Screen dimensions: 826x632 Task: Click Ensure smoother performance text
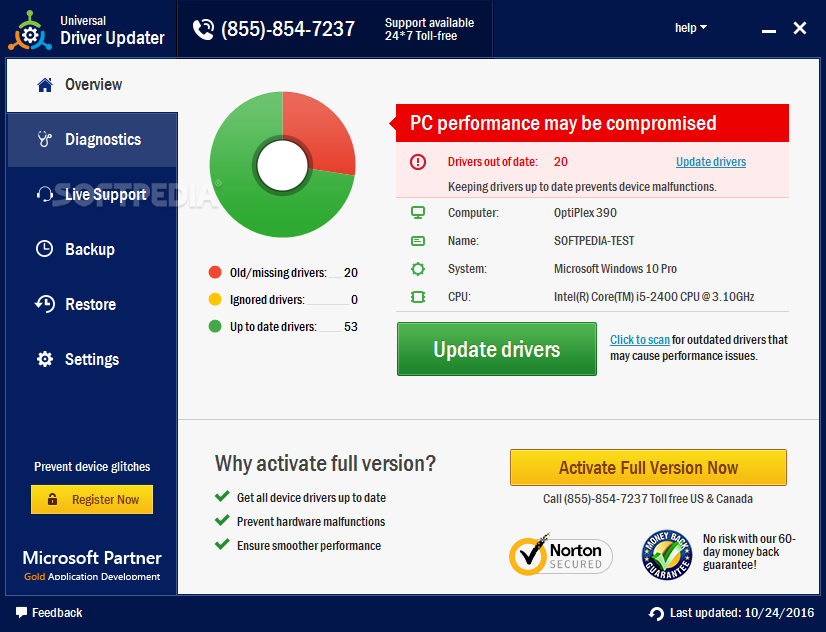pyautogui.click(x=309, y=546)
